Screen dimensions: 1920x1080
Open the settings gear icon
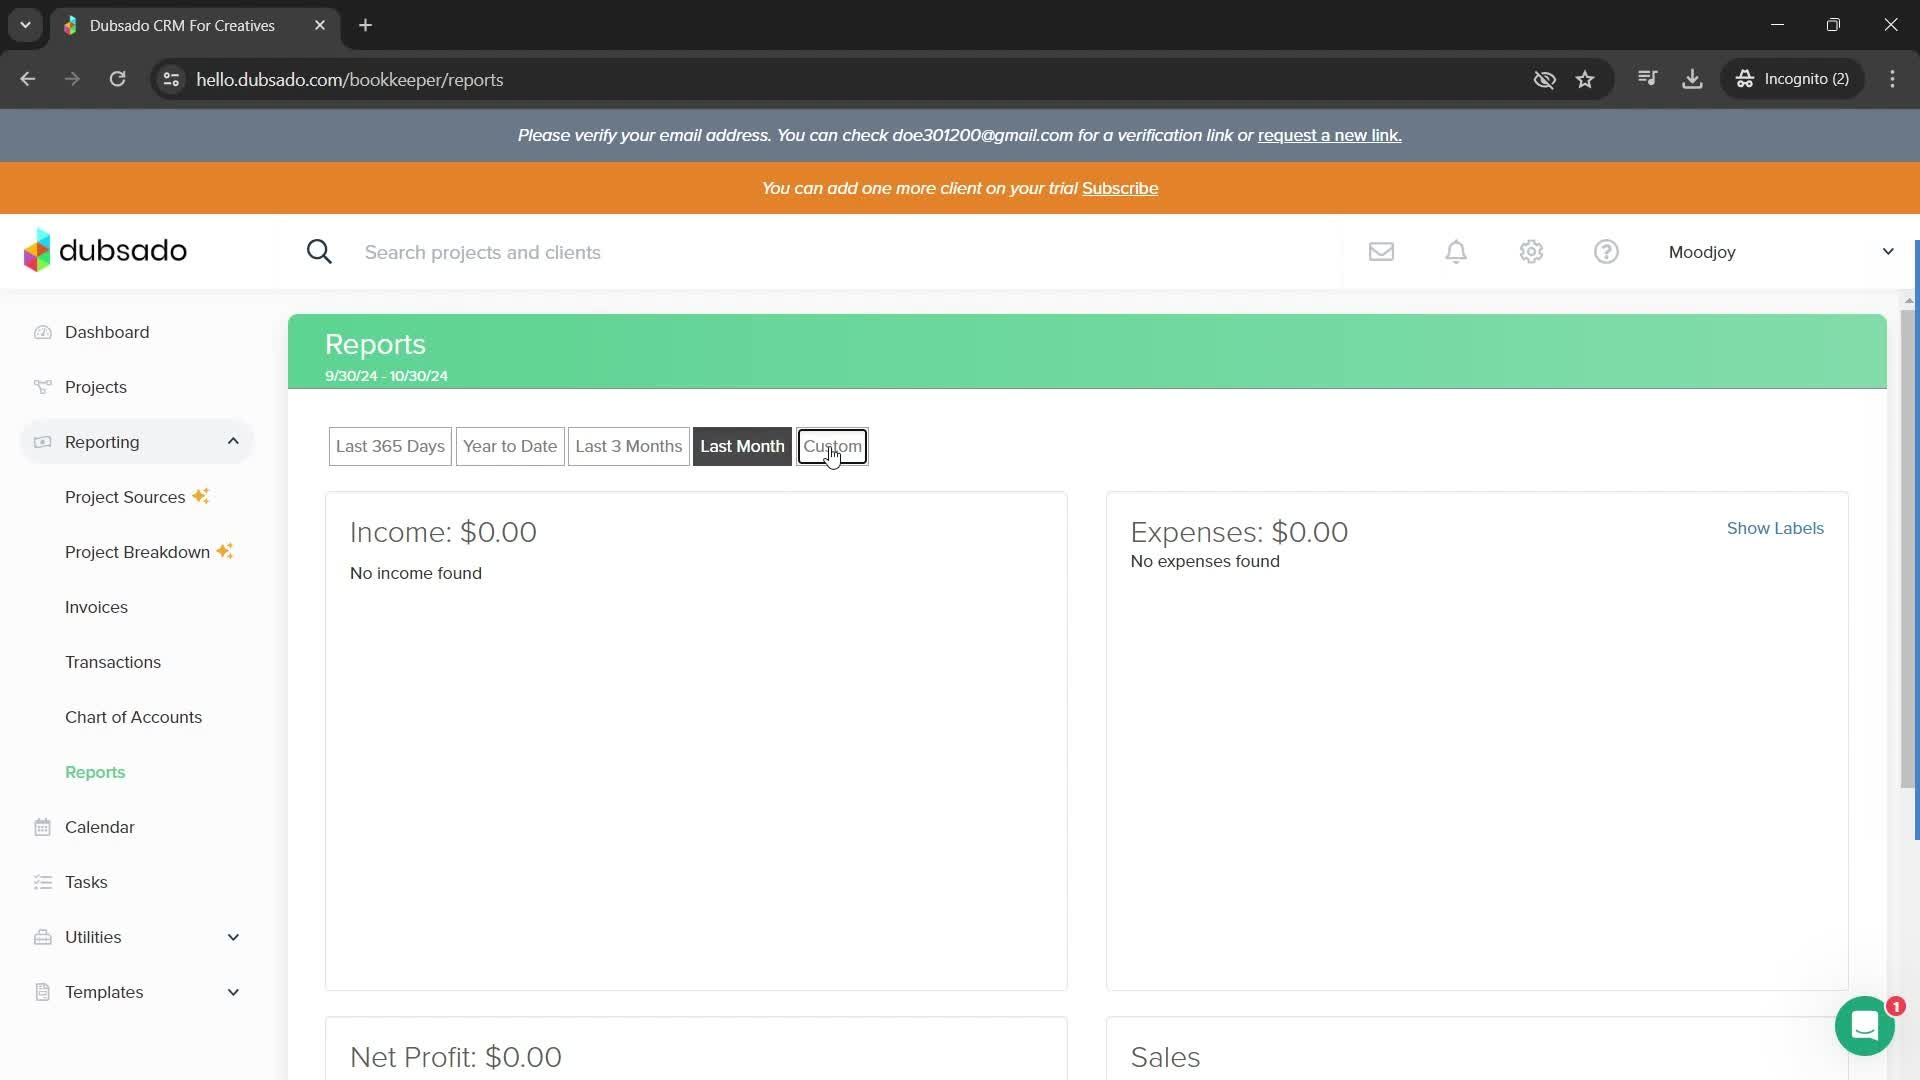[x=1531, y=252]
